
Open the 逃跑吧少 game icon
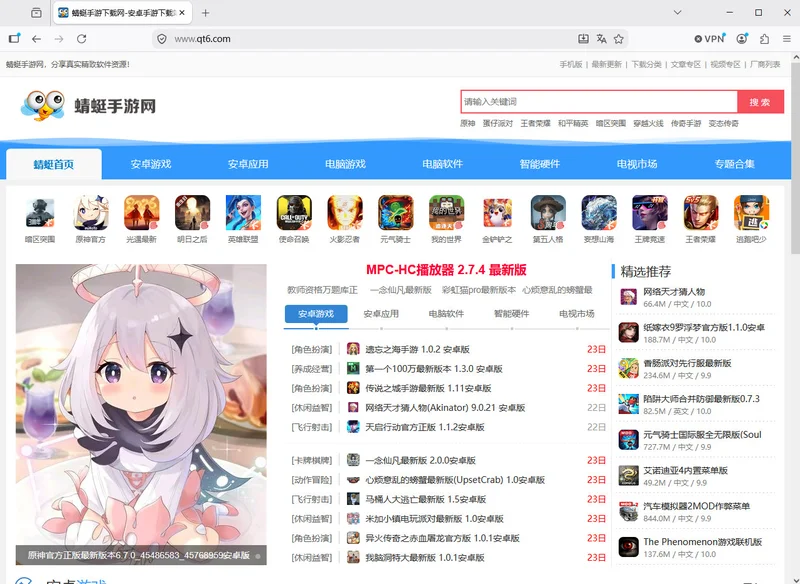(752, 213)
